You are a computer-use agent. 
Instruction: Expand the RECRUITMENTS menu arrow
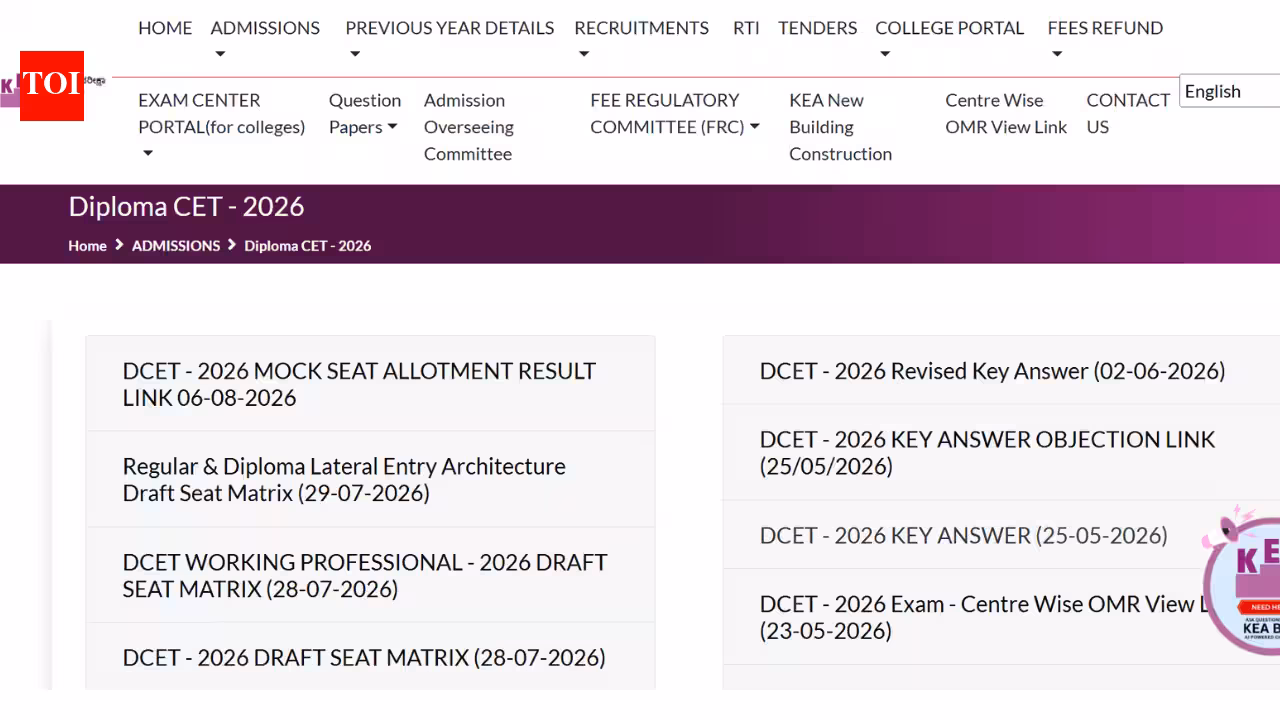584,55
